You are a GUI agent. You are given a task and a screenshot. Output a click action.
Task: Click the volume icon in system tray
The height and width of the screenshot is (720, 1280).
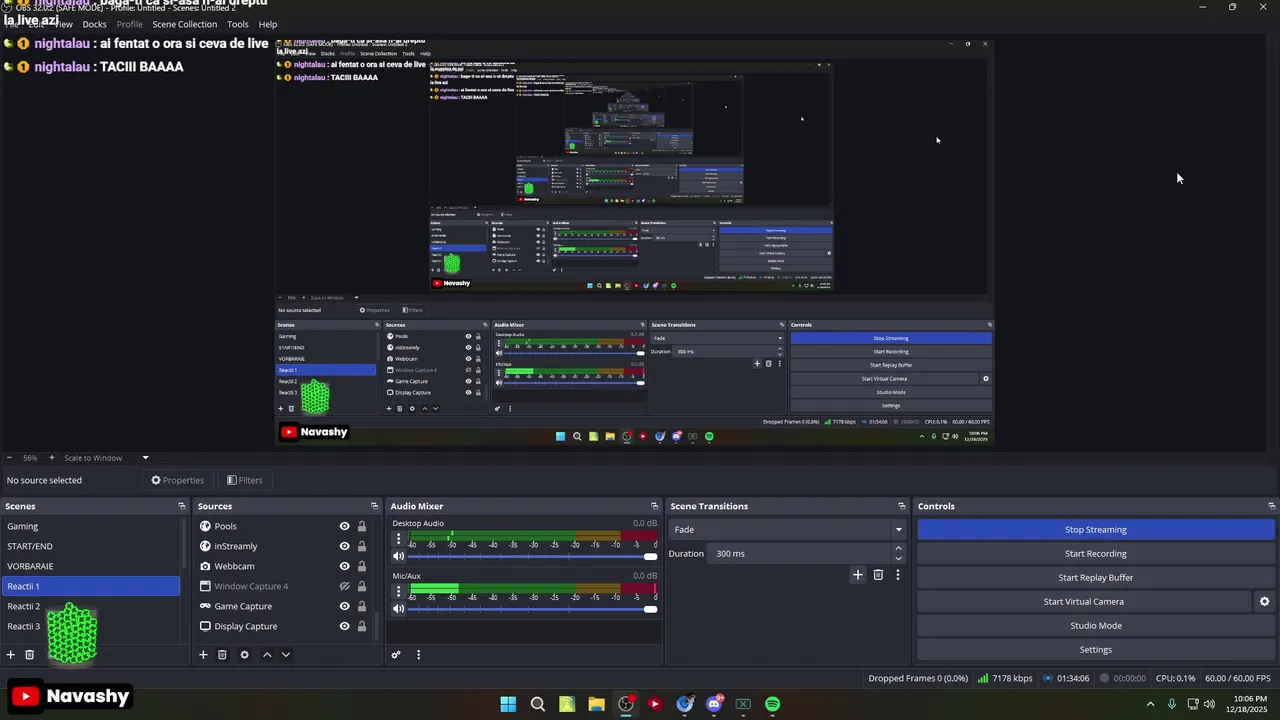coord(1210,704)
